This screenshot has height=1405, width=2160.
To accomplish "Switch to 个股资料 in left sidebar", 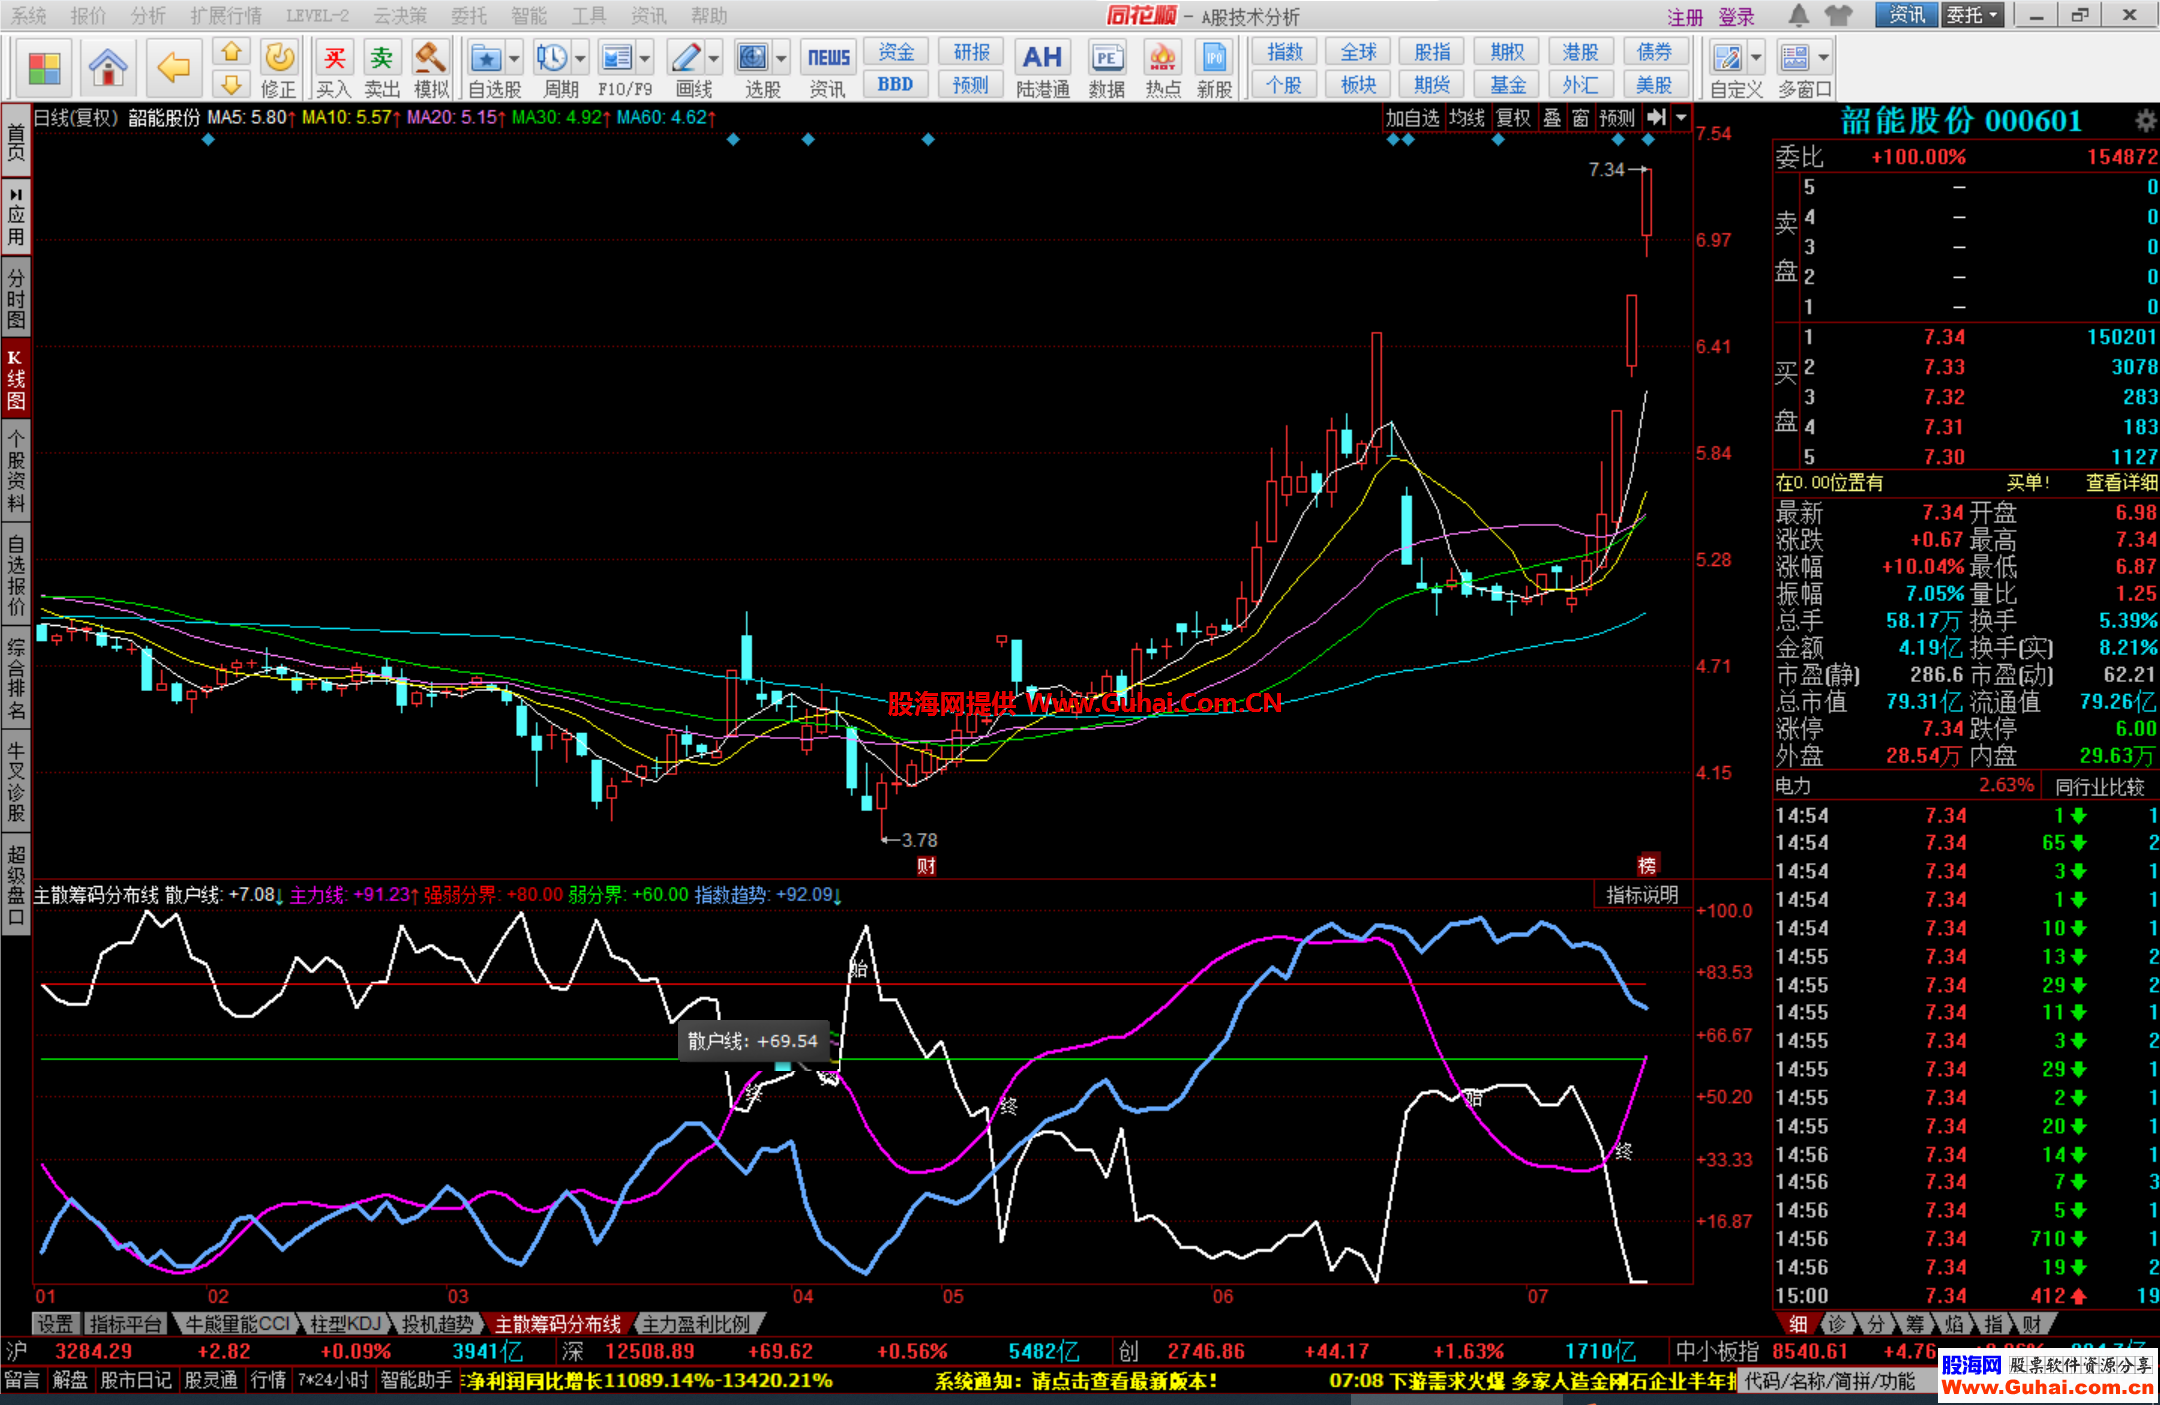I will (16, 470).
